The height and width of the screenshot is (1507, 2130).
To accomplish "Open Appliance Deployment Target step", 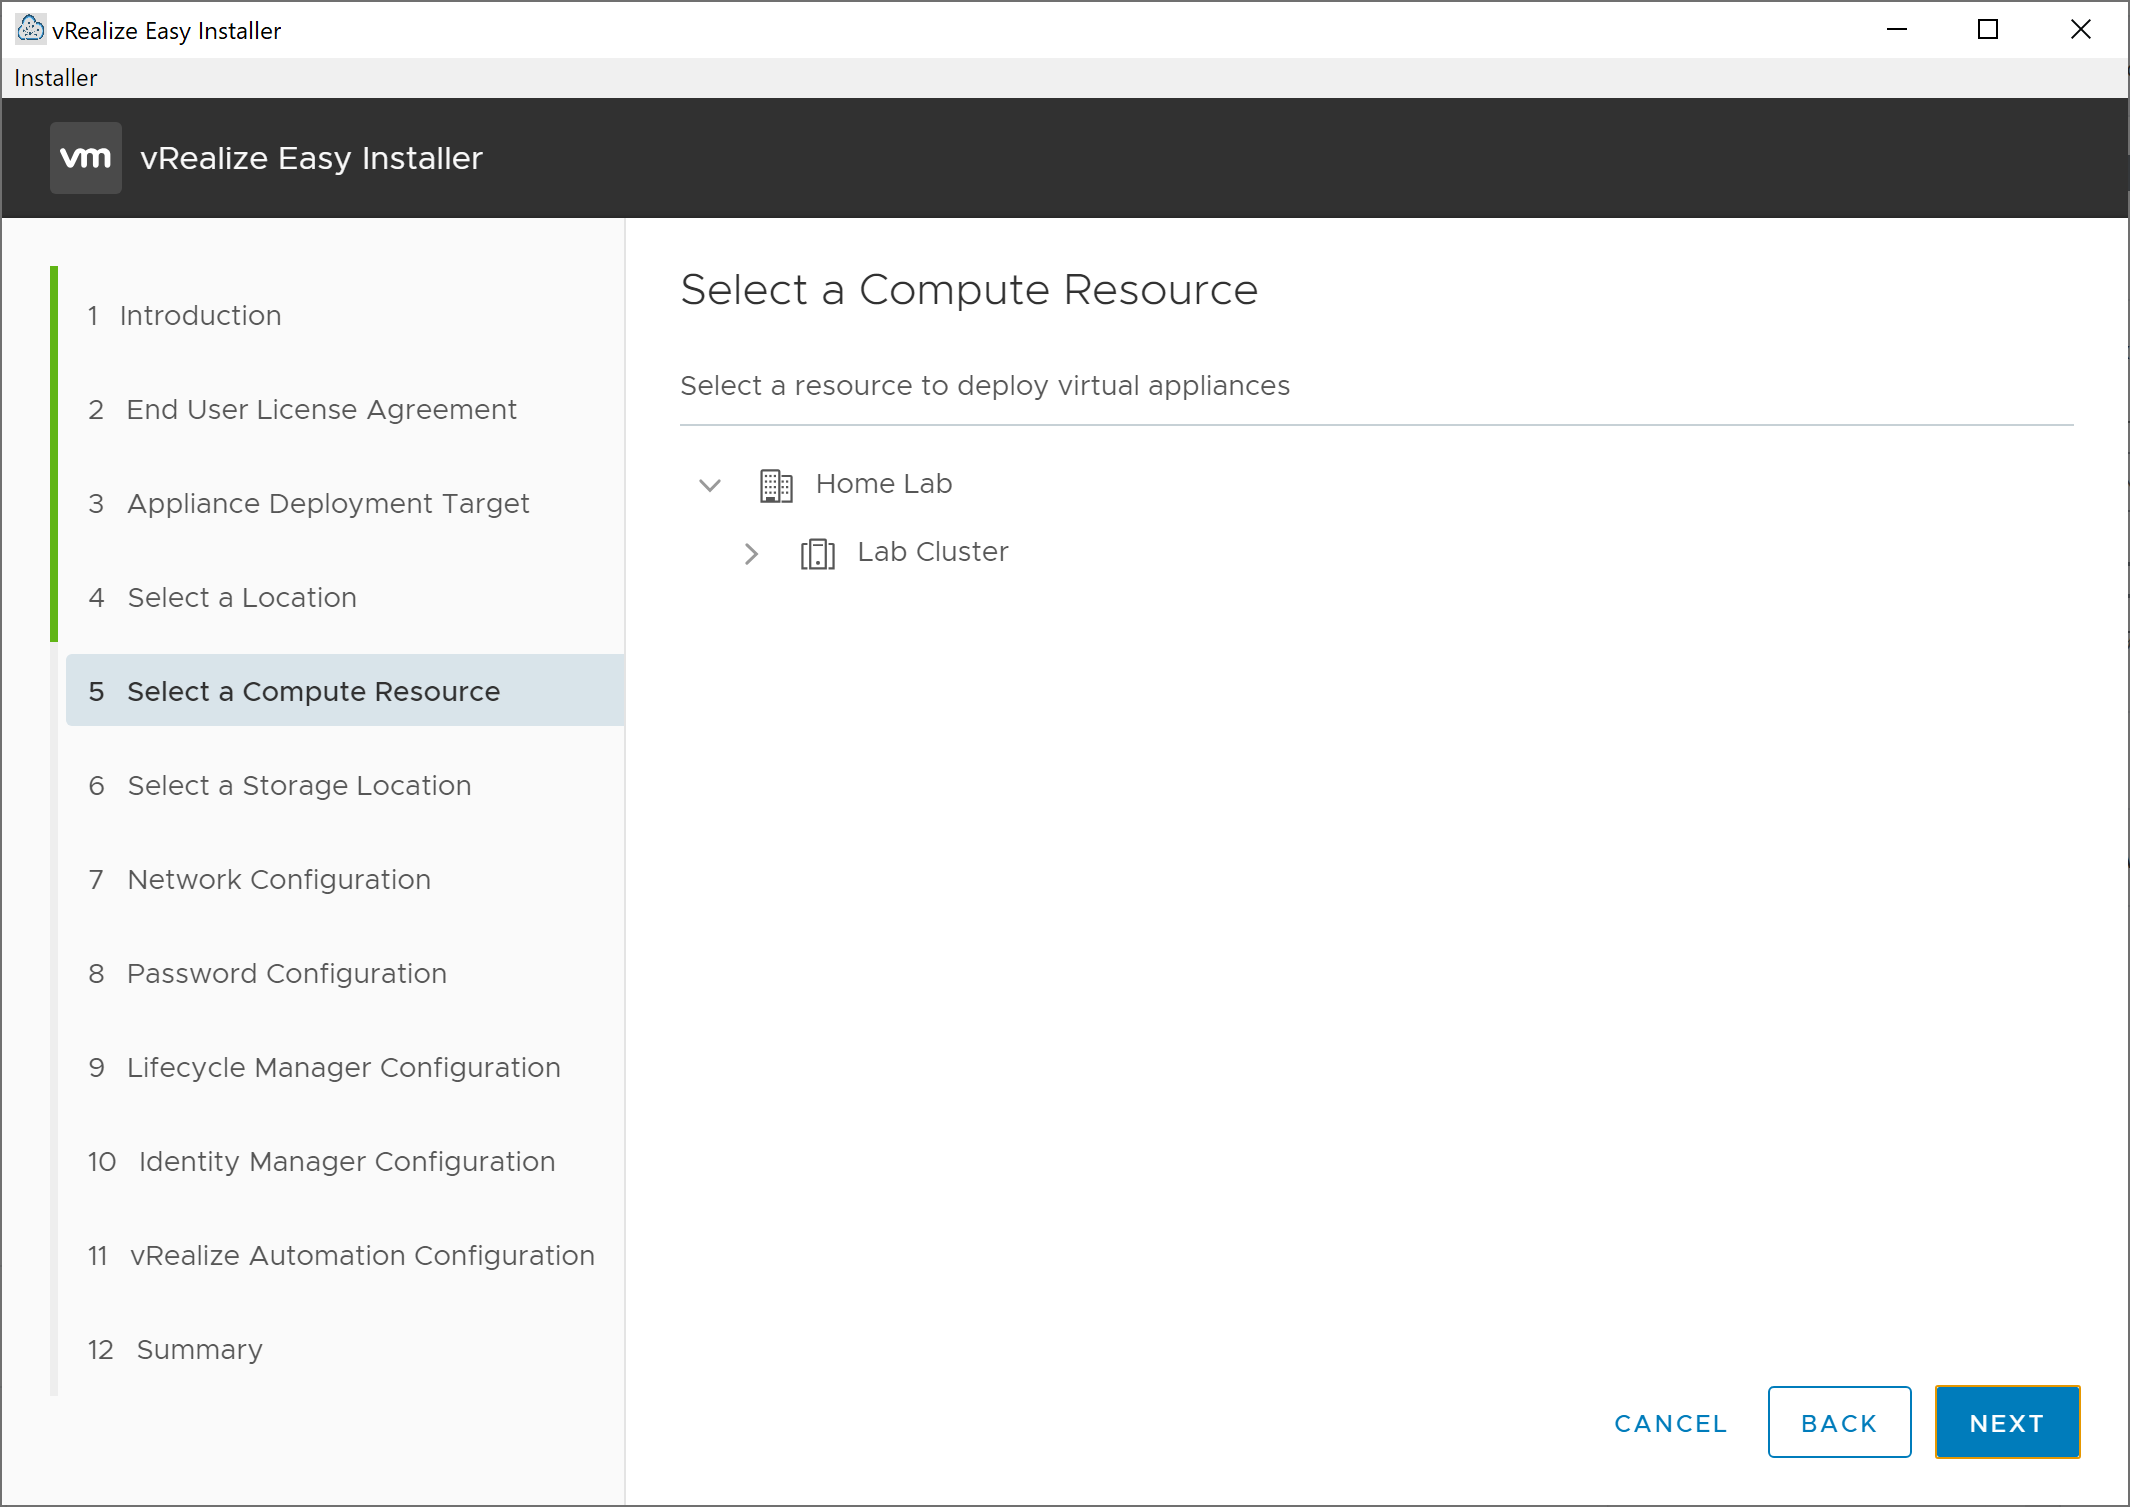I will click(327, 504).
